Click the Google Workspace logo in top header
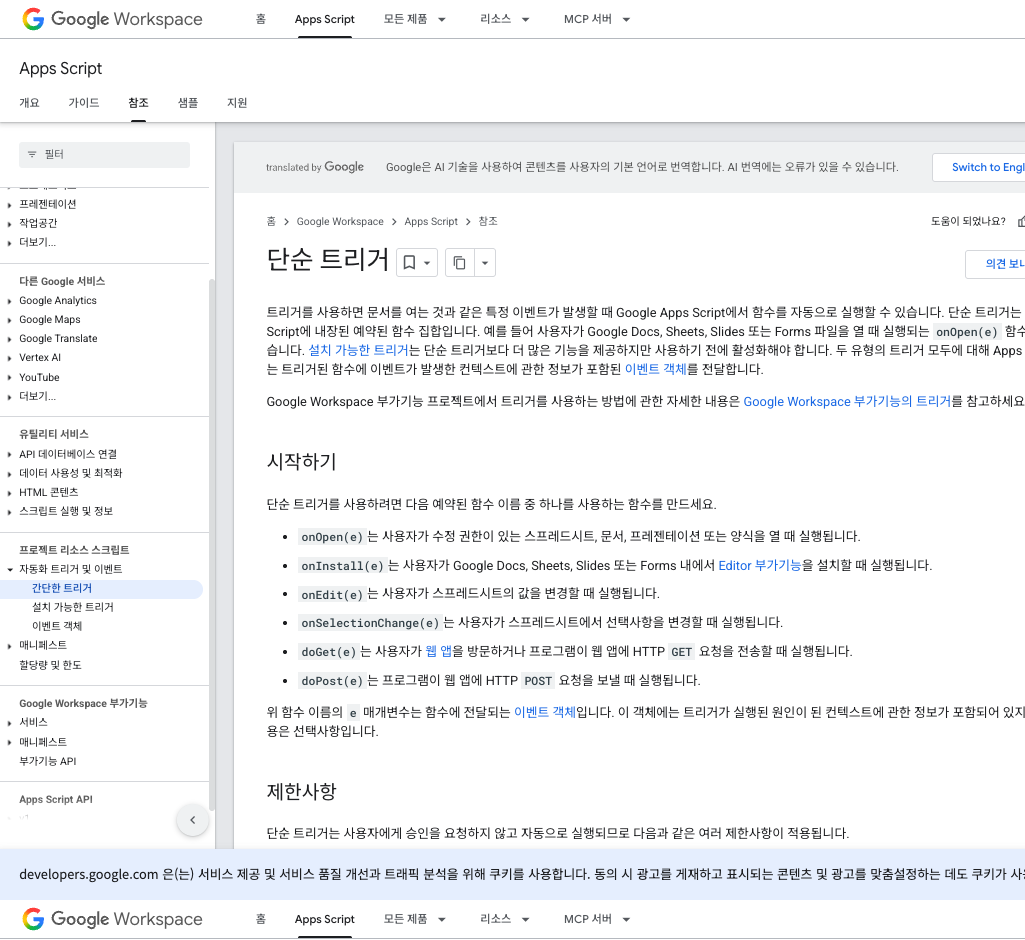This screenshot has height=940, width=1025. pyautogui.click(x=112, y=19)
